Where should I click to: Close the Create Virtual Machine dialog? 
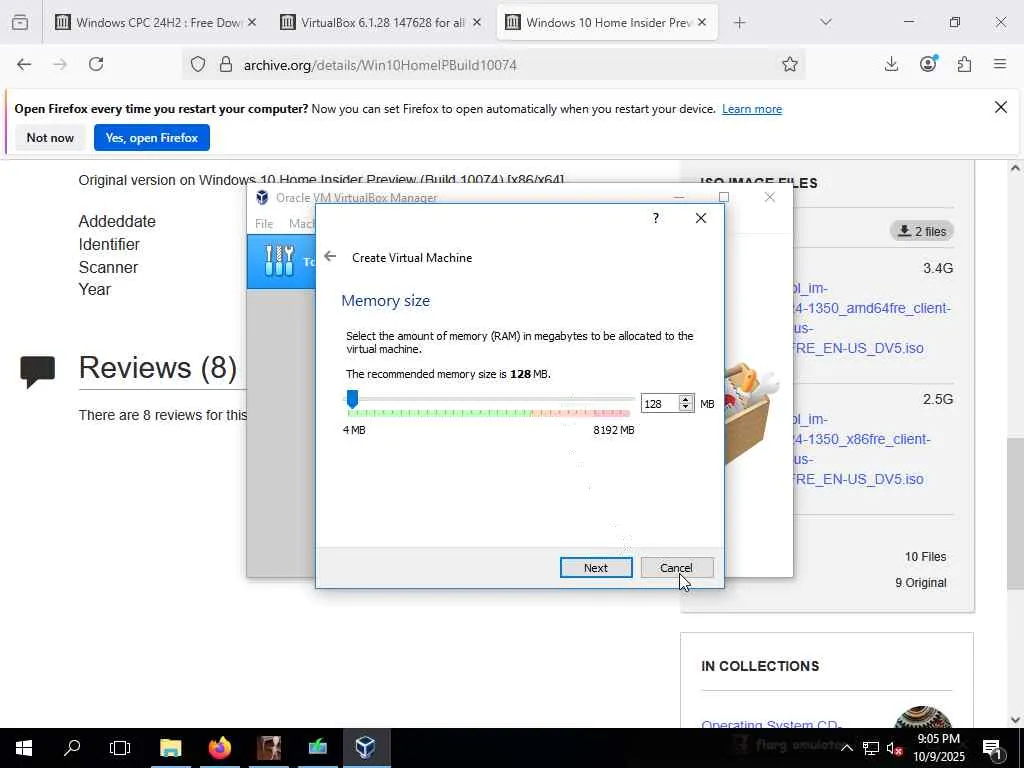click(x=701, y=218)
